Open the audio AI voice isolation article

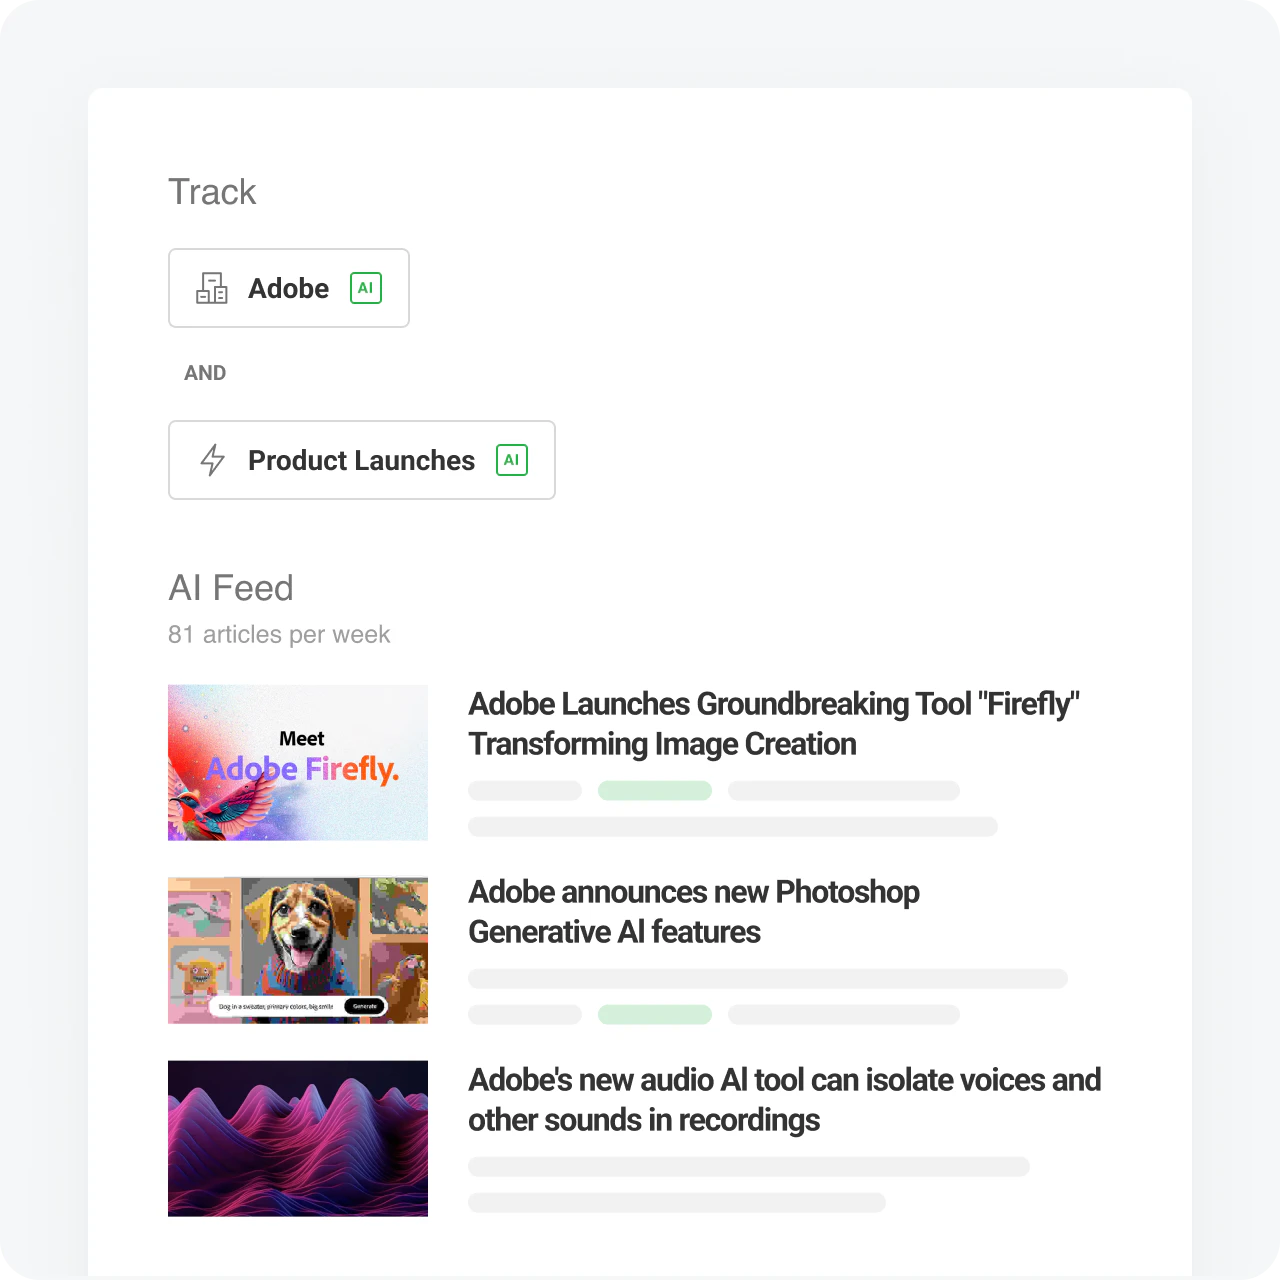pyautogui.click(x=784, y=1099)
